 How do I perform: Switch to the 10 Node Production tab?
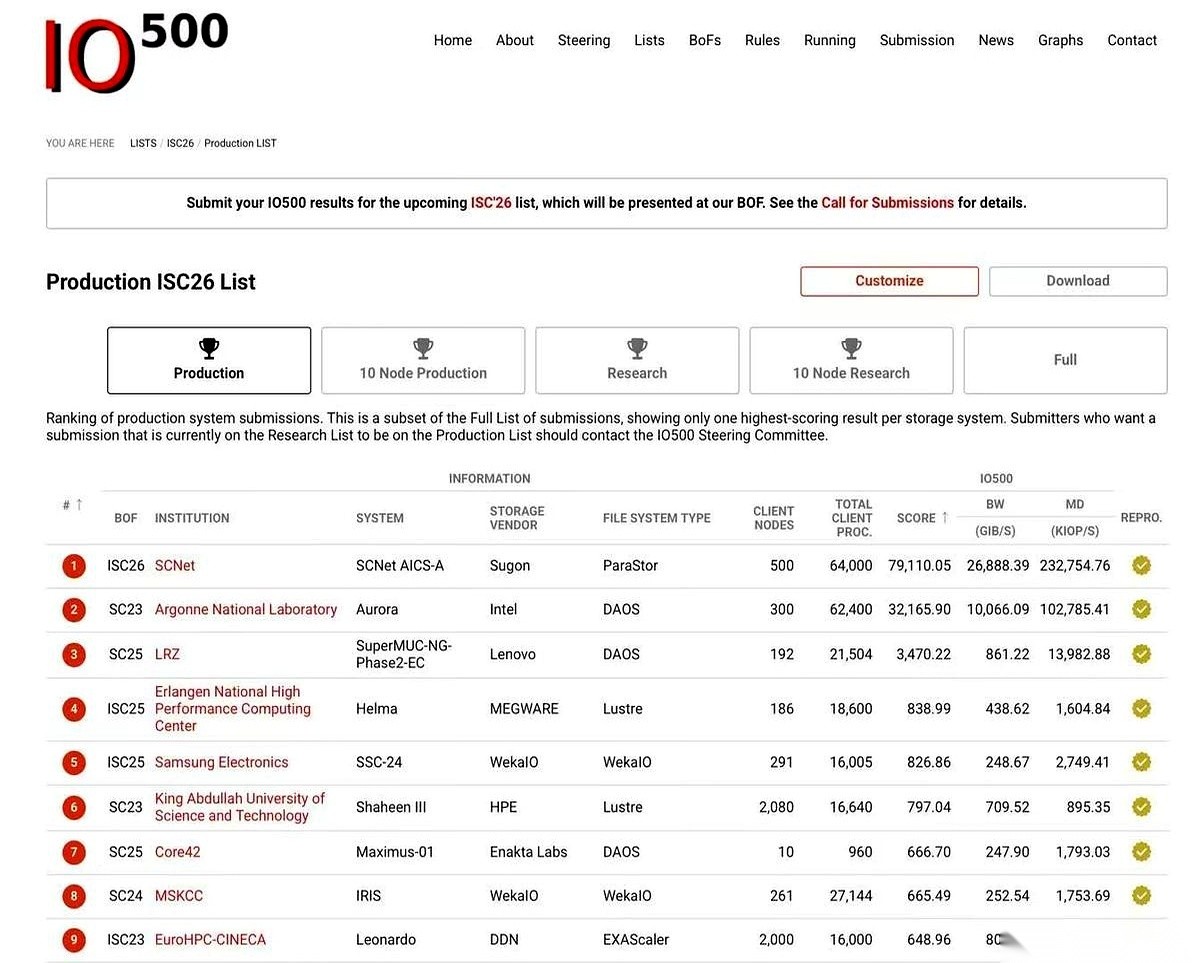[423, 360]
